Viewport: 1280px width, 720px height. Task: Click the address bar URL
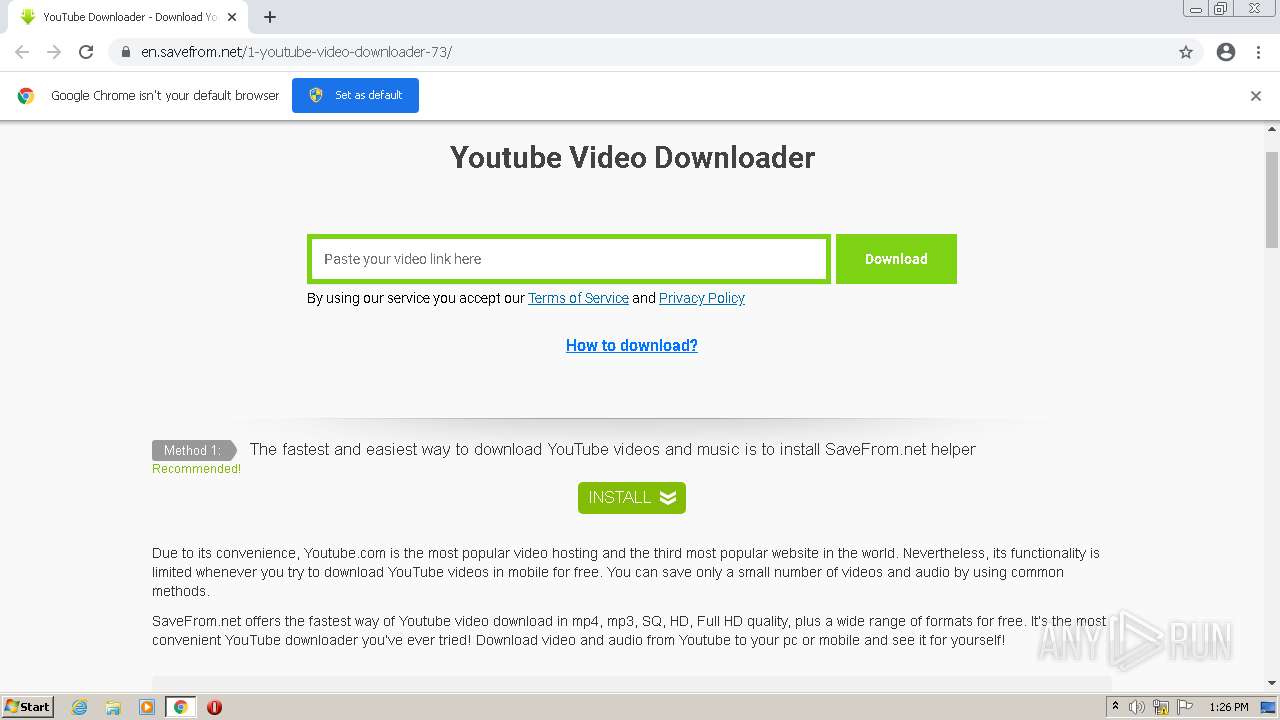(296, 52)
